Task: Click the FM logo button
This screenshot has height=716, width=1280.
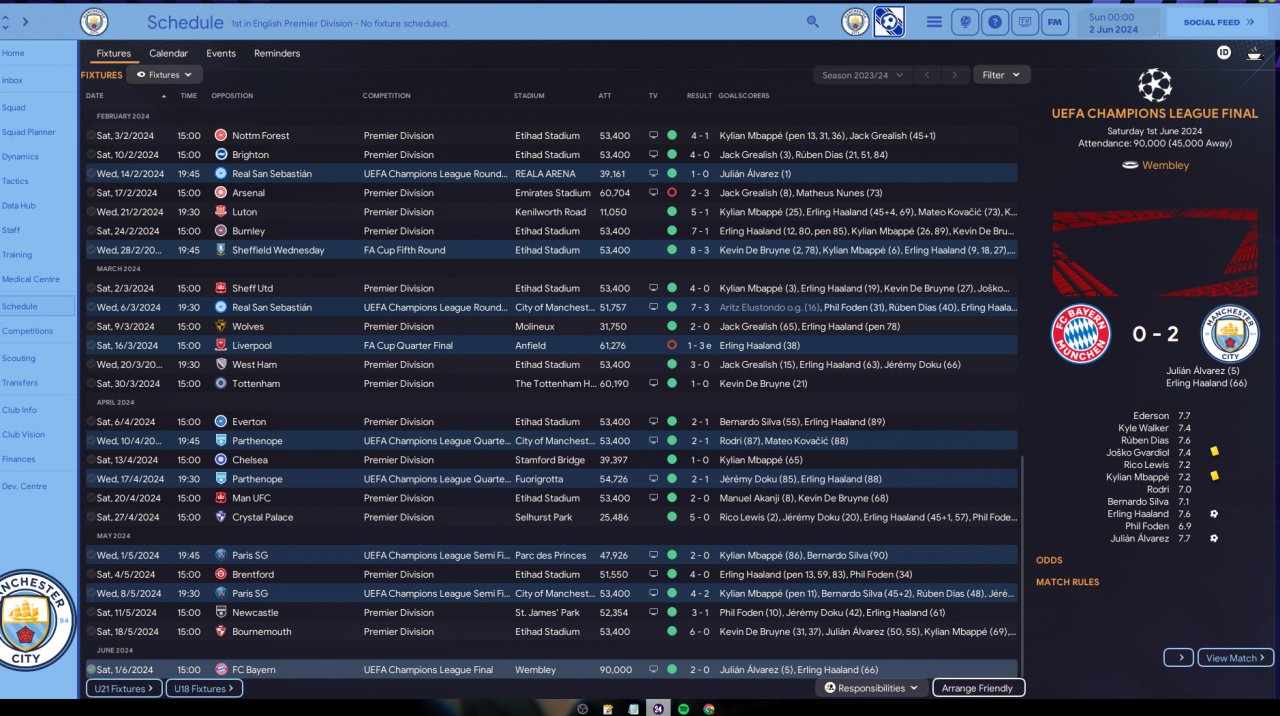Action: (1054, 21)
